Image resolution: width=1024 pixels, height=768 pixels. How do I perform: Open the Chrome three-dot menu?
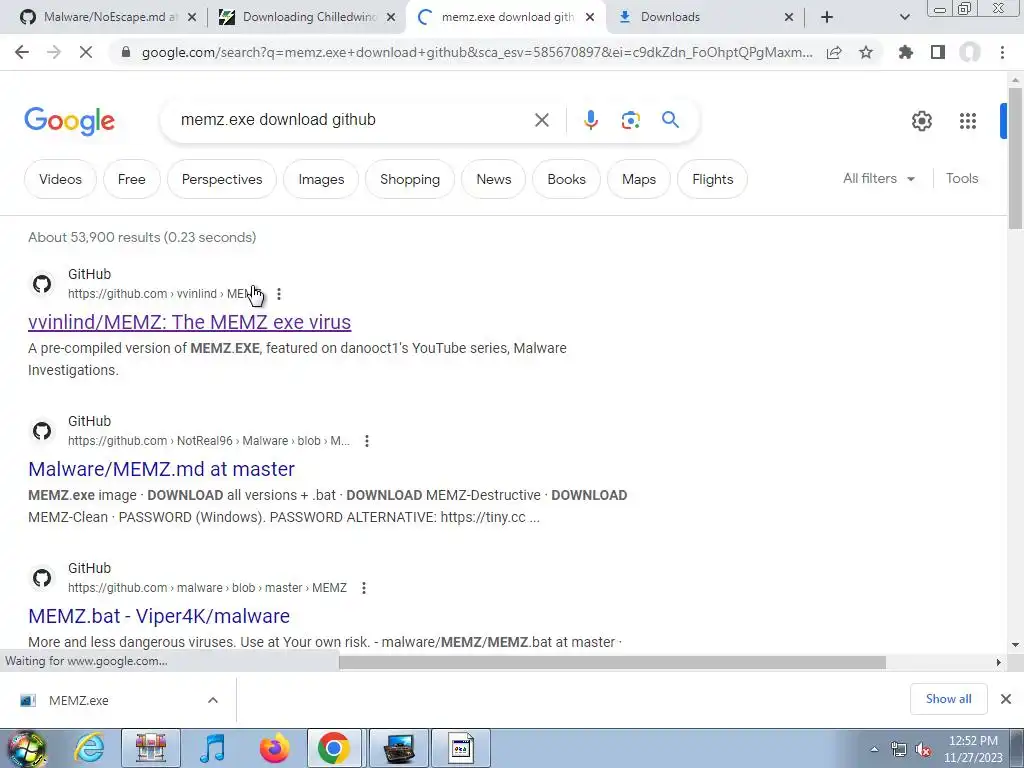tap(1002, 52)
